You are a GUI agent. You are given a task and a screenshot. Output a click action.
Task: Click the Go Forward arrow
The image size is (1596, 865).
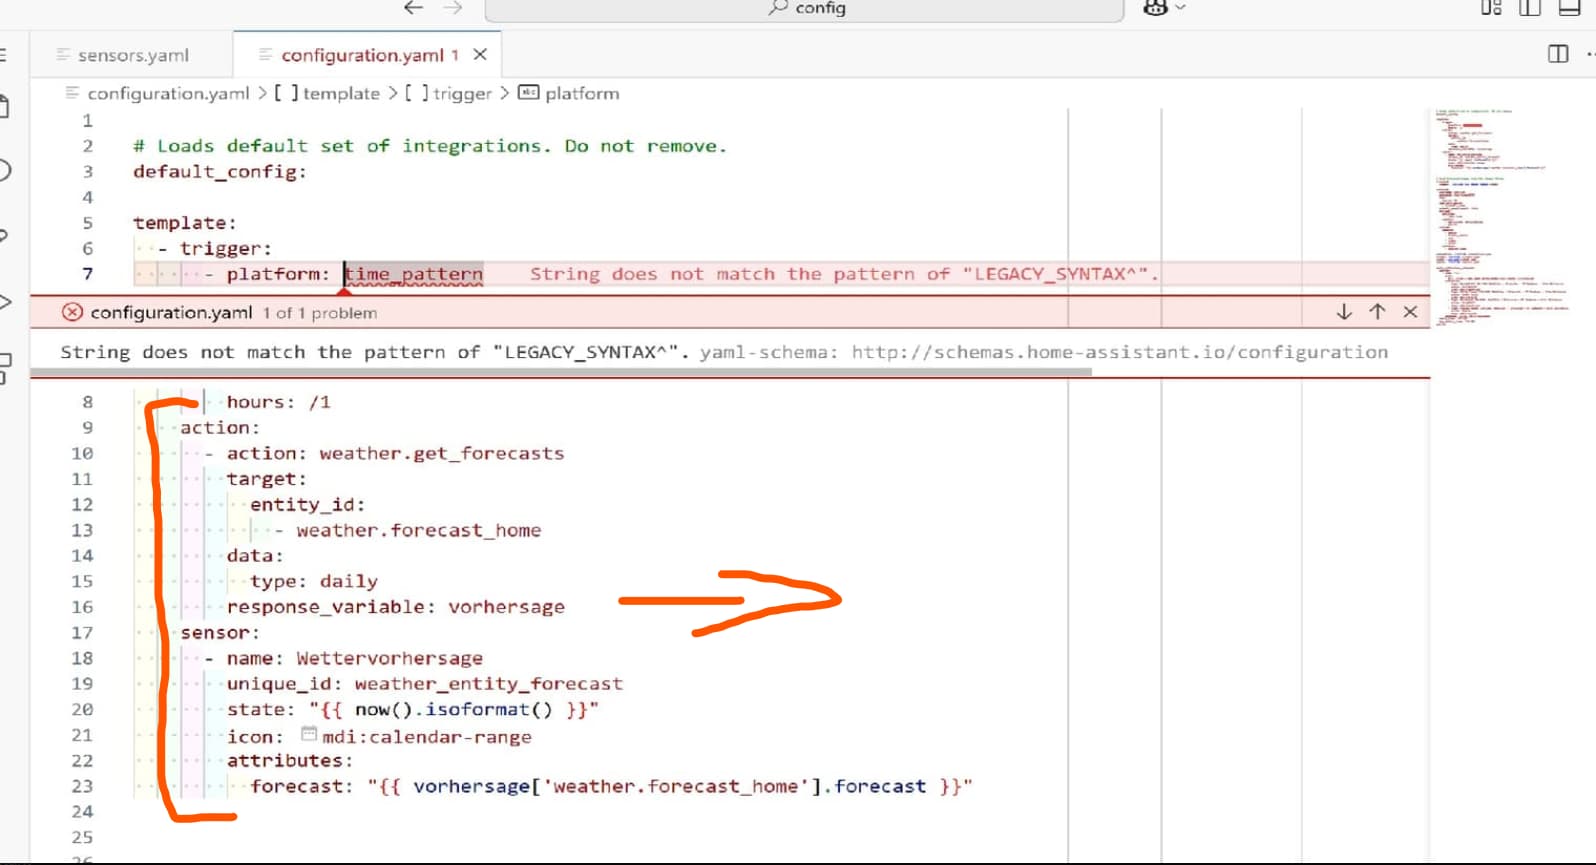453,8
